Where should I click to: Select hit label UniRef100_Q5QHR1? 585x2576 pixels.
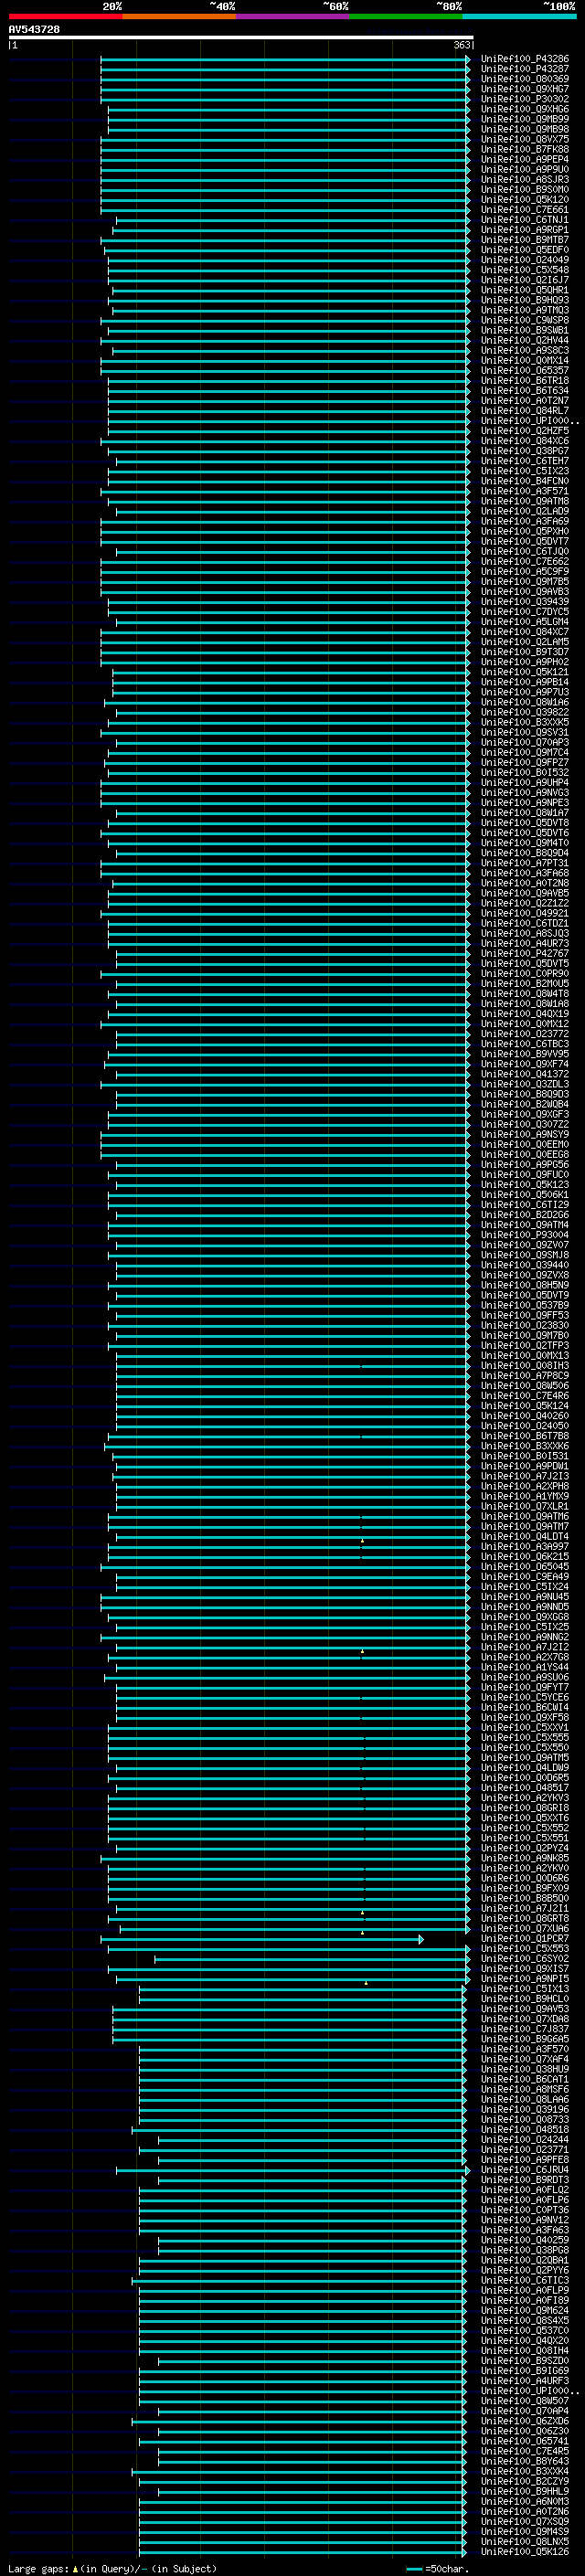524,290
